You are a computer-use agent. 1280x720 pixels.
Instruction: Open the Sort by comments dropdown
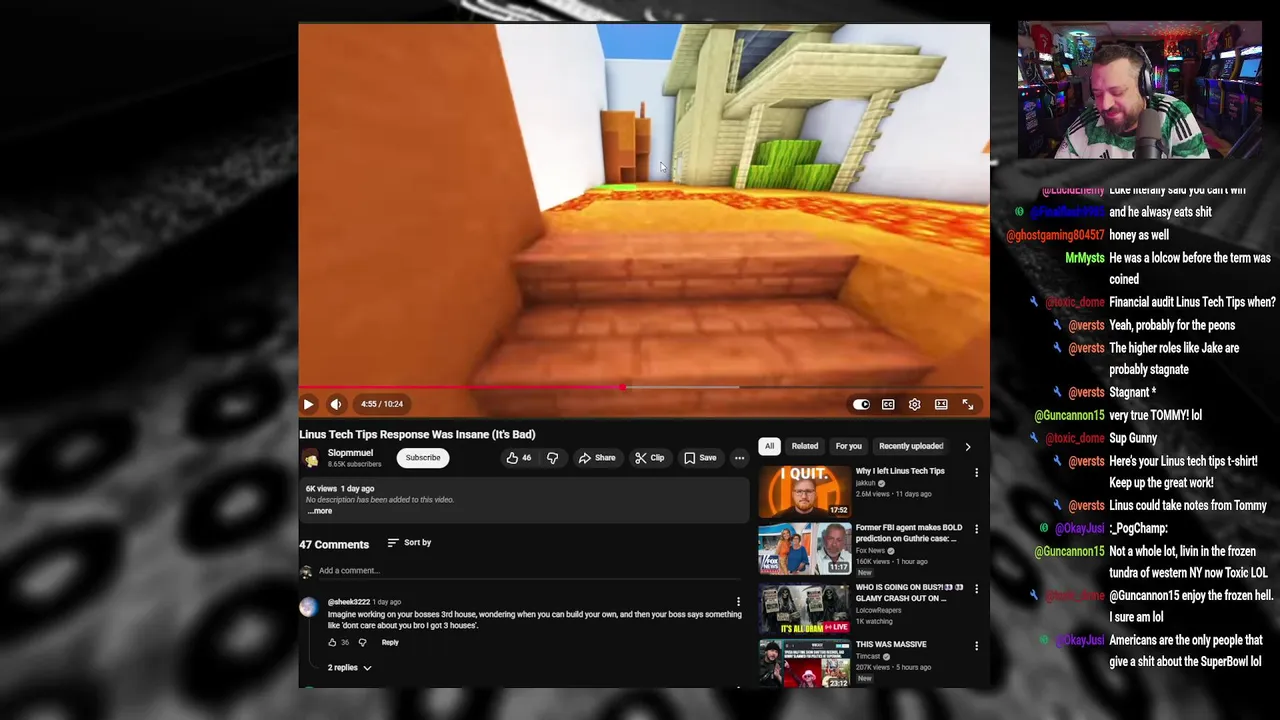coord(409,543)
